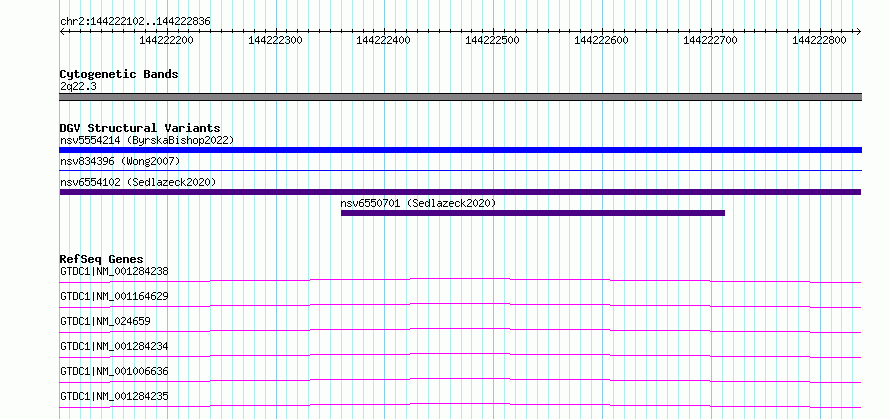Open transcript GTDC1|NM_001284235 label

pyautogui.click(x=115, y=396)
